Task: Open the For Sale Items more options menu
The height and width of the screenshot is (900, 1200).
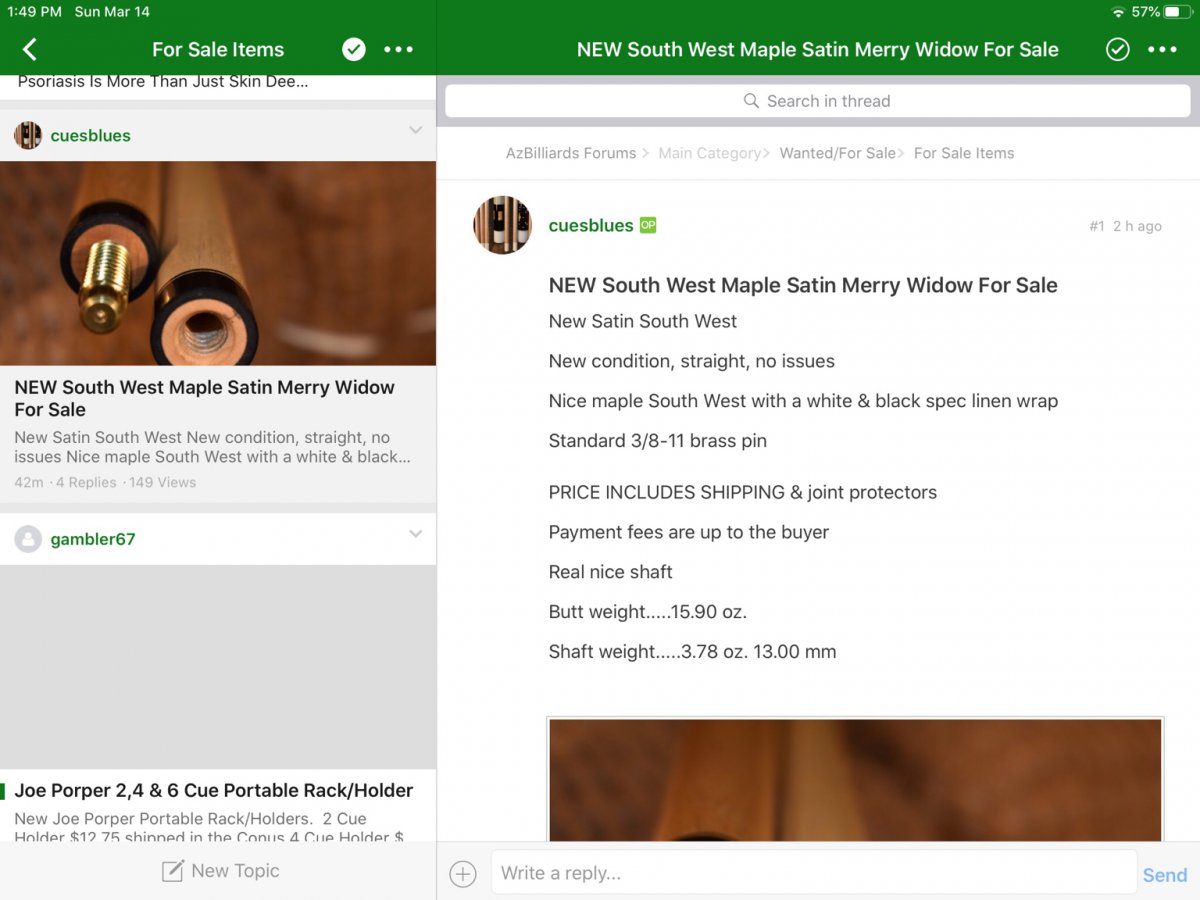Action: point(398,50)
